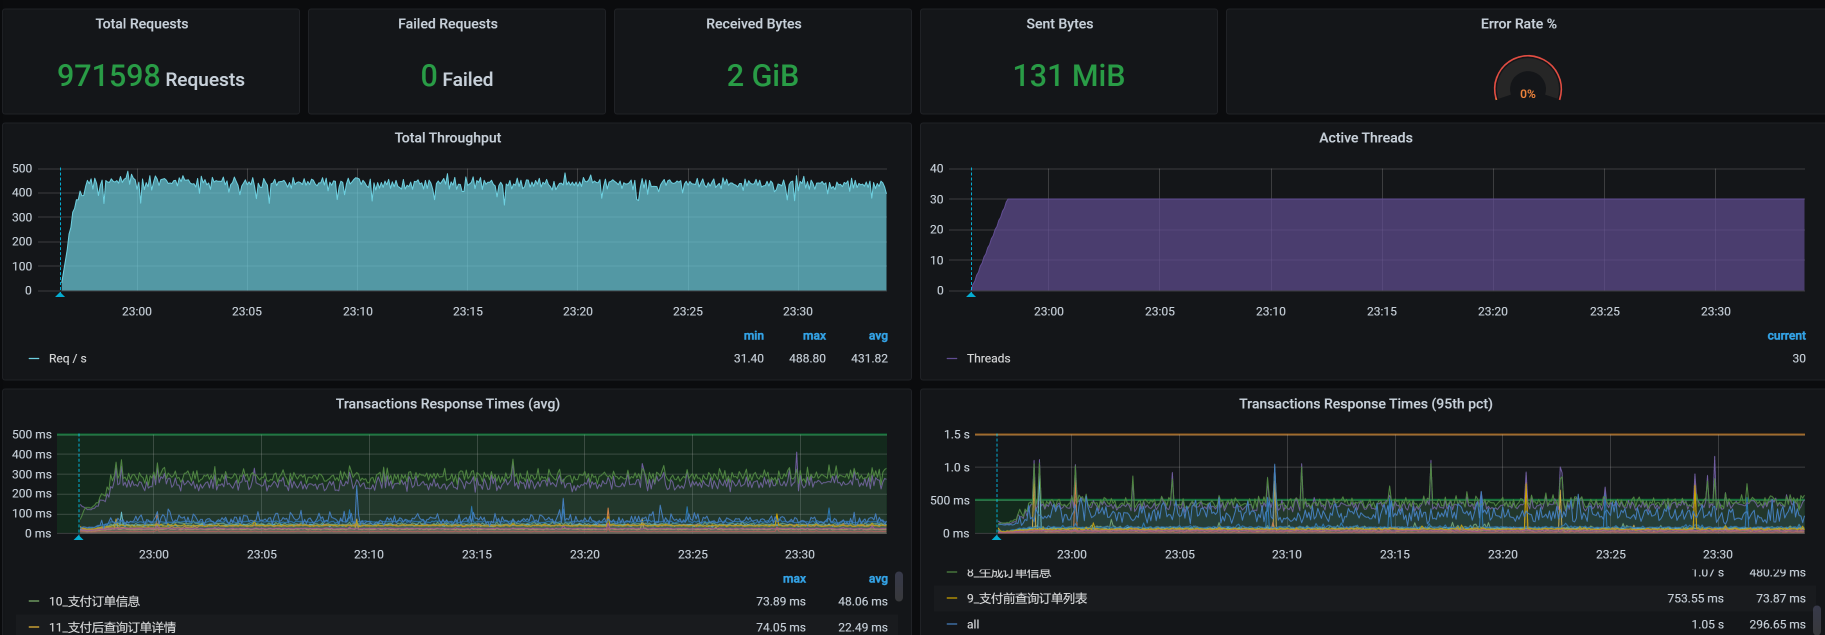1825x635 pixels.
Task: Open Transactions Response Times (avg) panel menu
Action: pyautogui.click(x=447, y=404)
